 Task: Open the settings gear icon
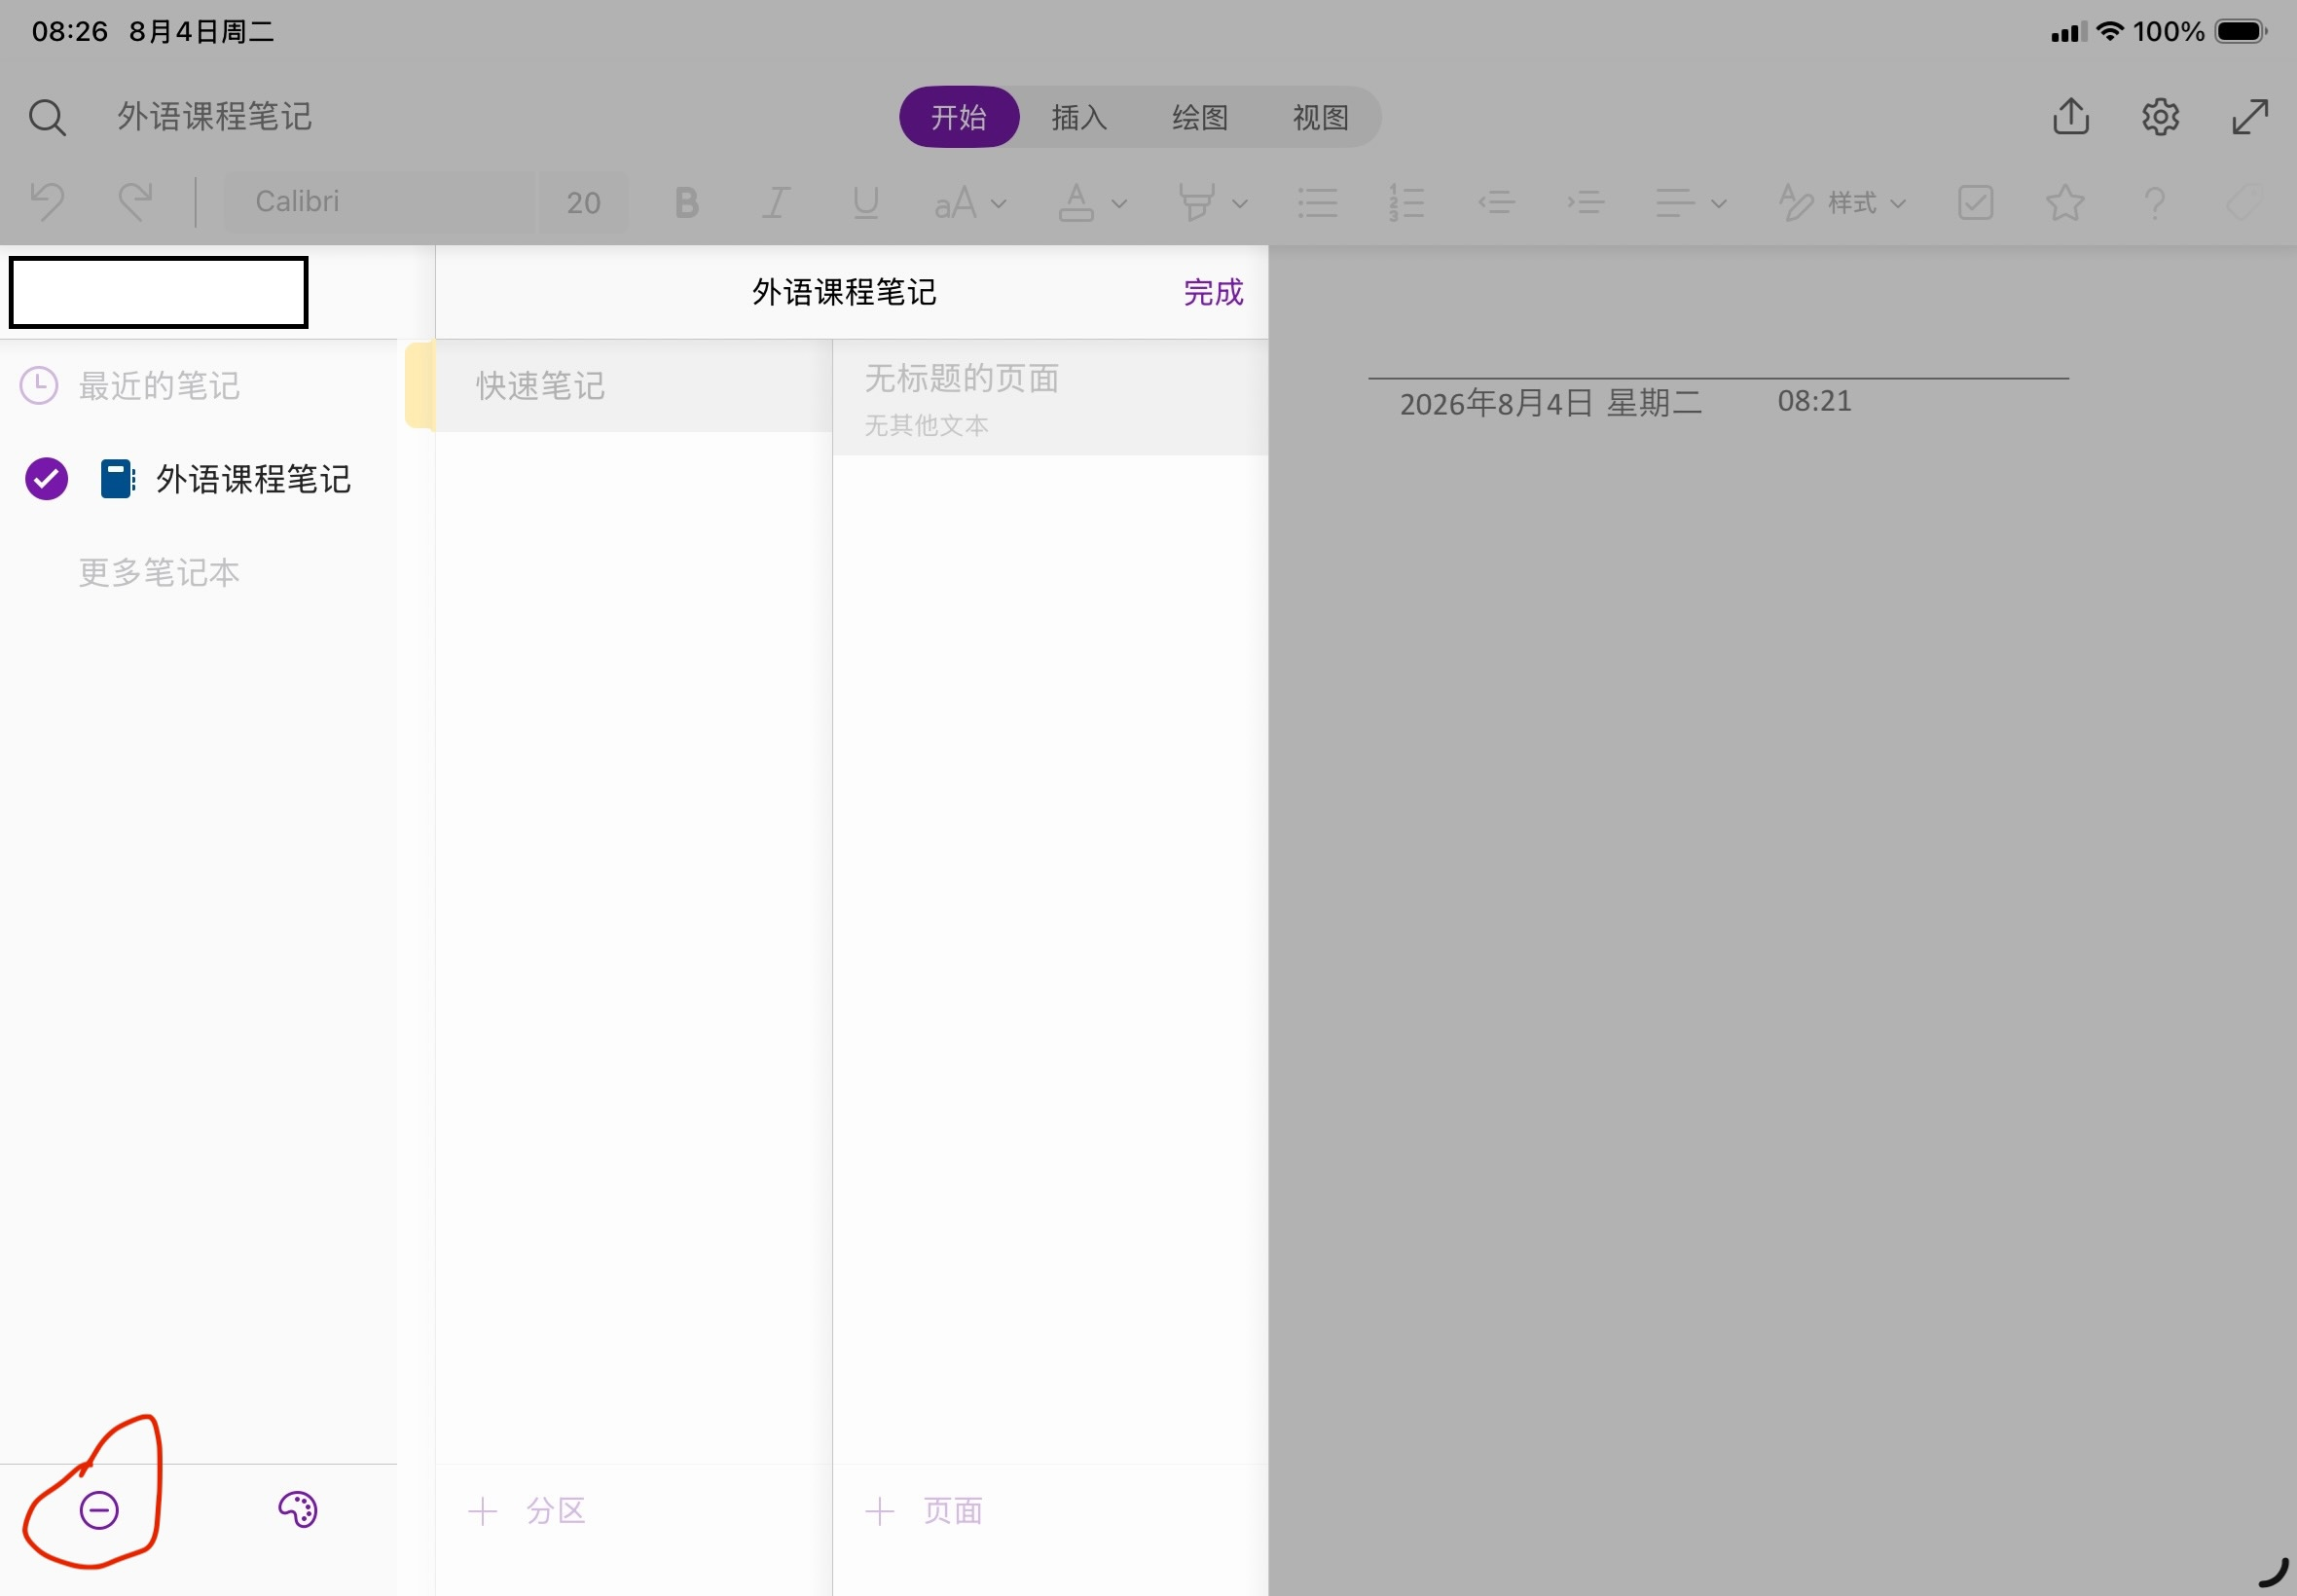point(2160,117)
